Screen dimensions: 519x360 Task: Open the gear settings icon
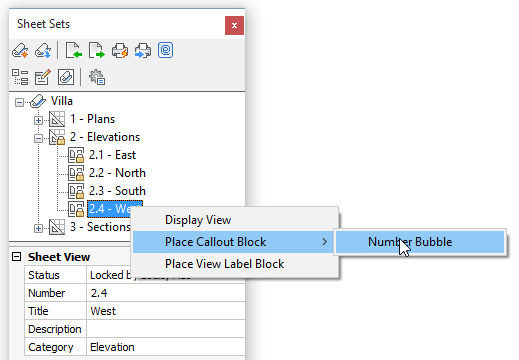pyautogui.click(x=97, y=77)
